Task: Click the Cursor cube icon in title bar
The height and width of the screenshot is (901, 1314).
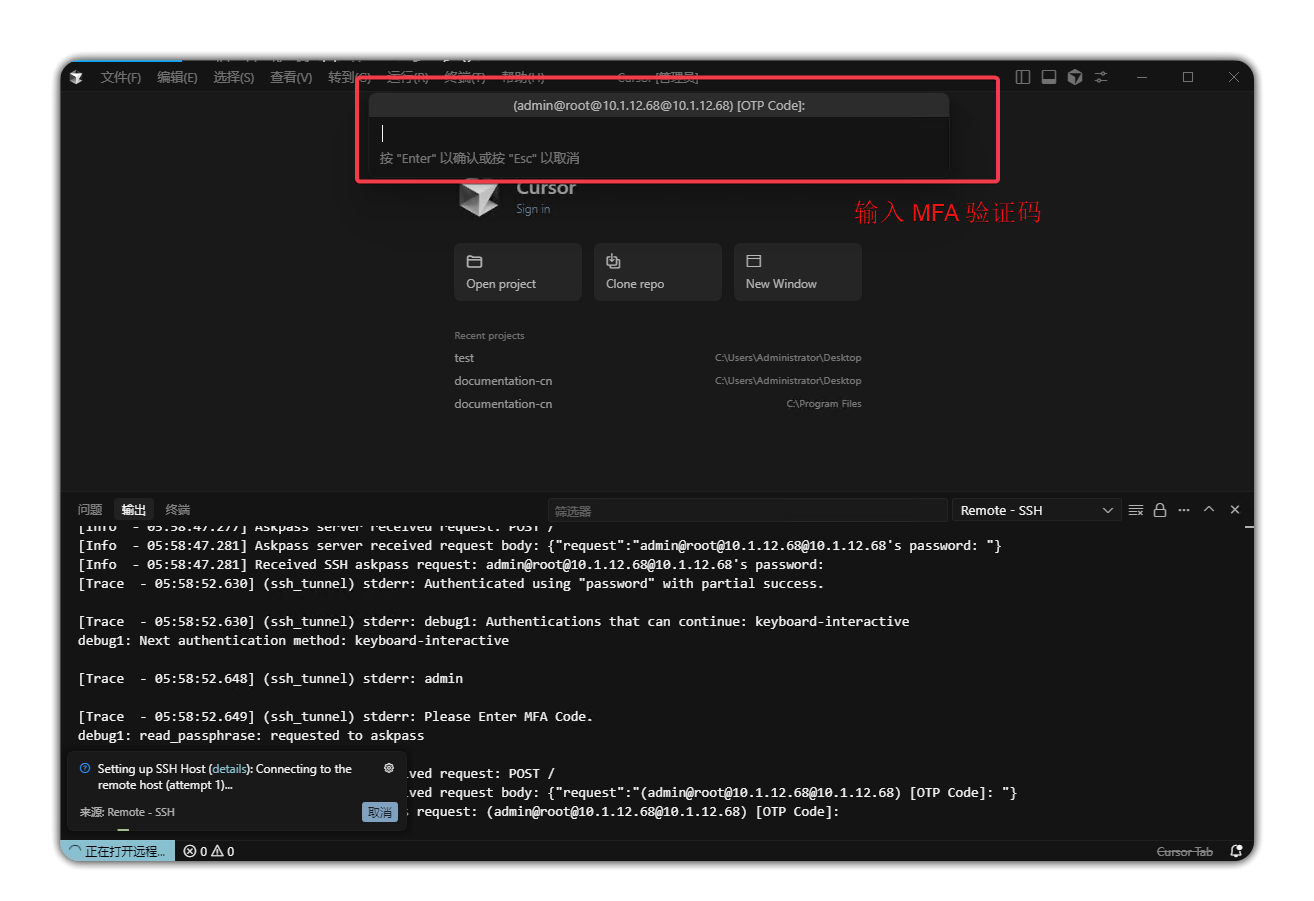Action: pos(1075,77)
